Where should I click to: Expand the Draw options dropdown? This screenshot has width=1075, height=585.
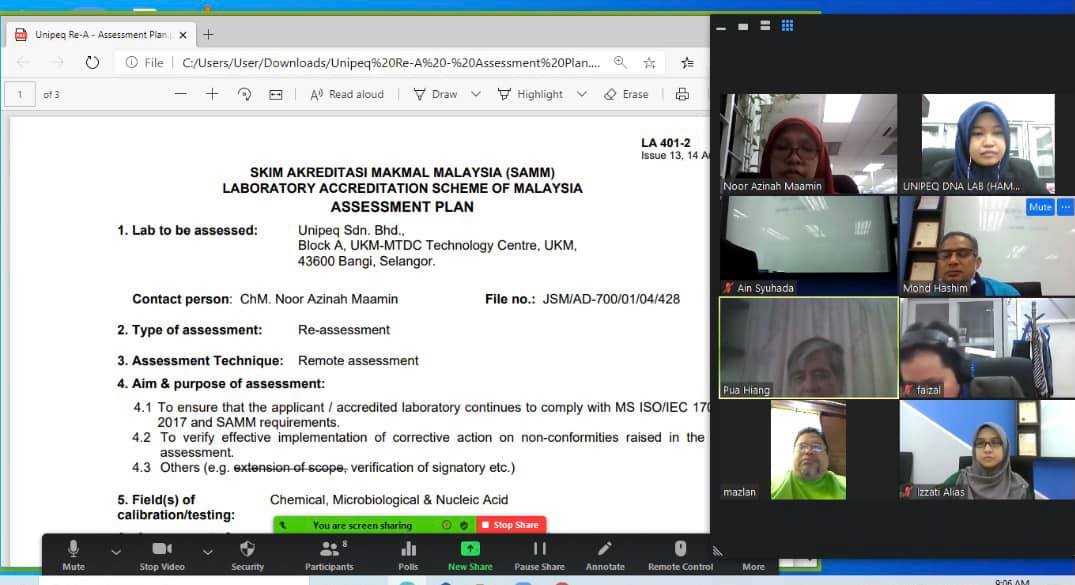click(476, 94)
